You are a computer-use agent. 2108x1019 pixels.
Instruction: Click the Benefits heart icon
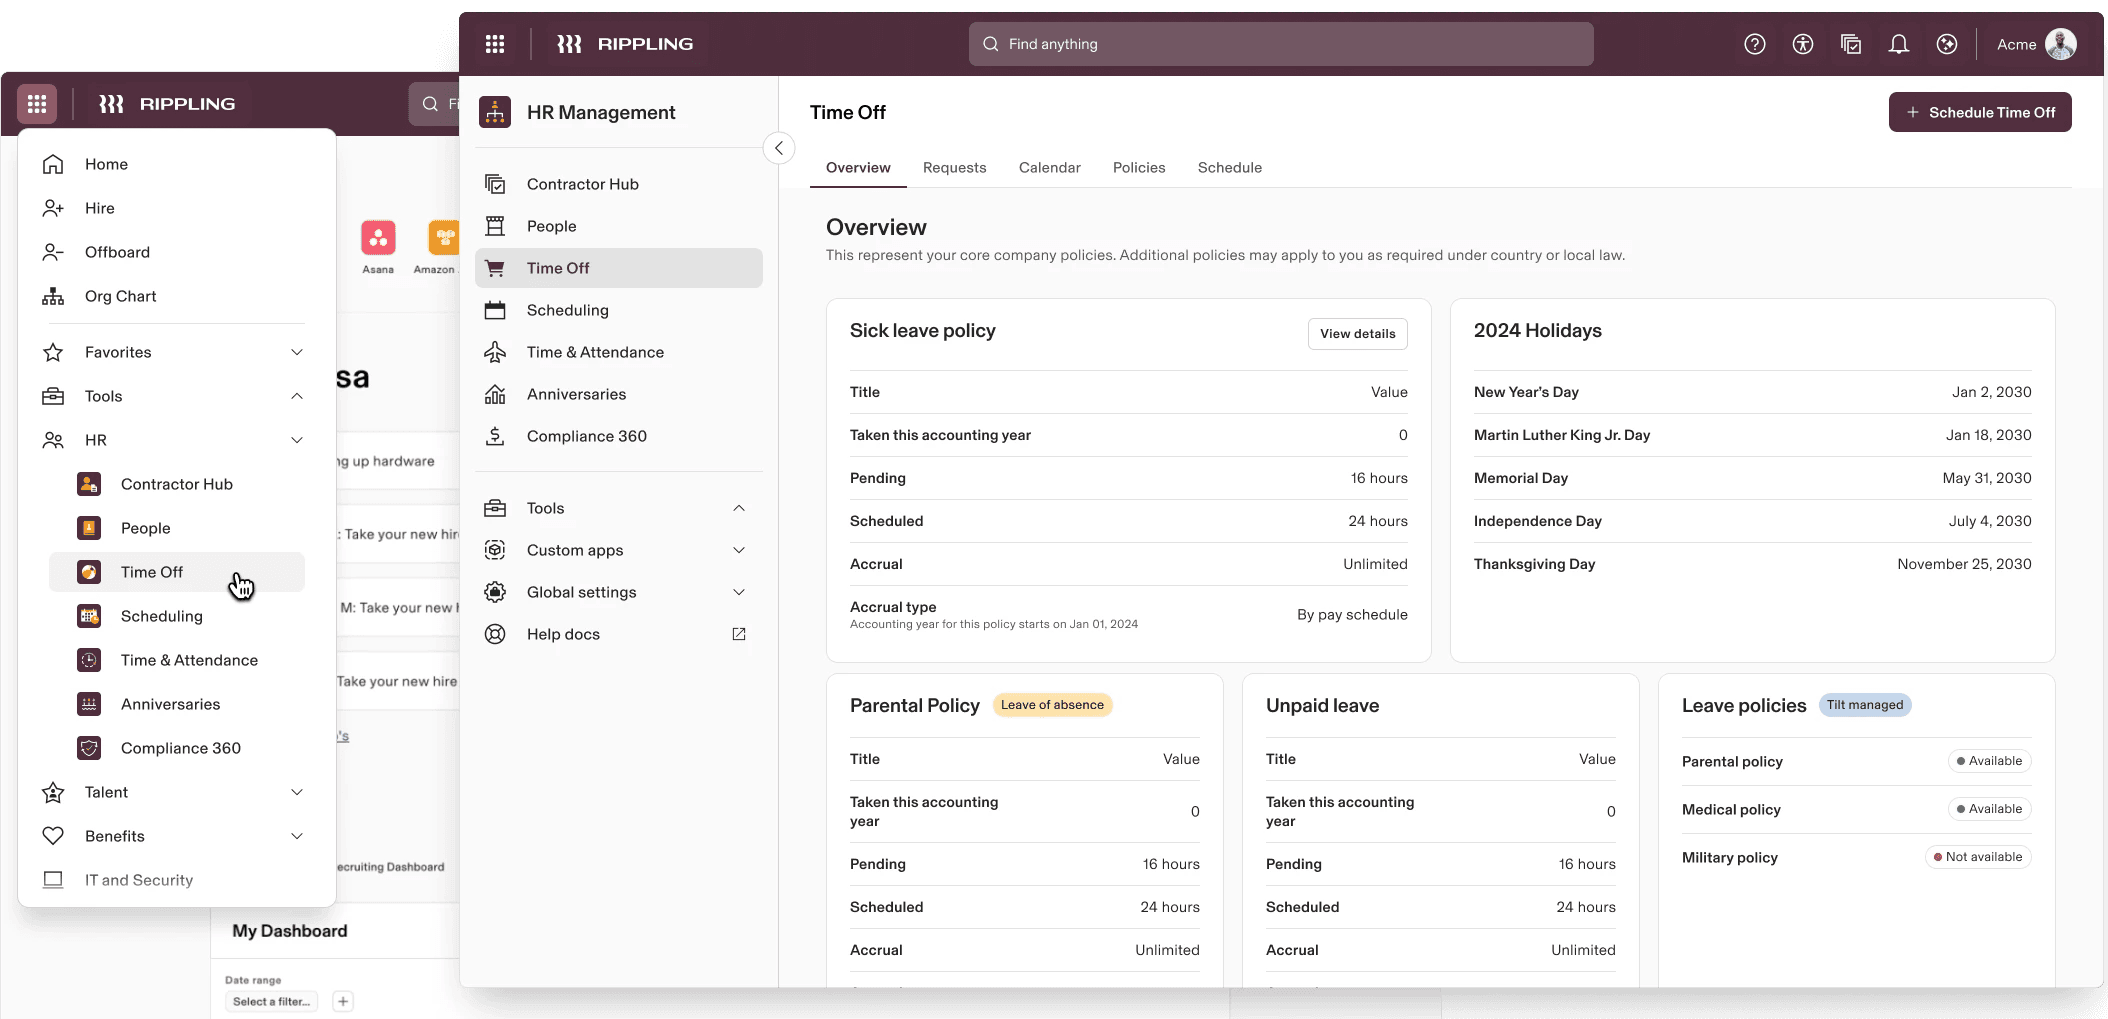tap(53, 836)
